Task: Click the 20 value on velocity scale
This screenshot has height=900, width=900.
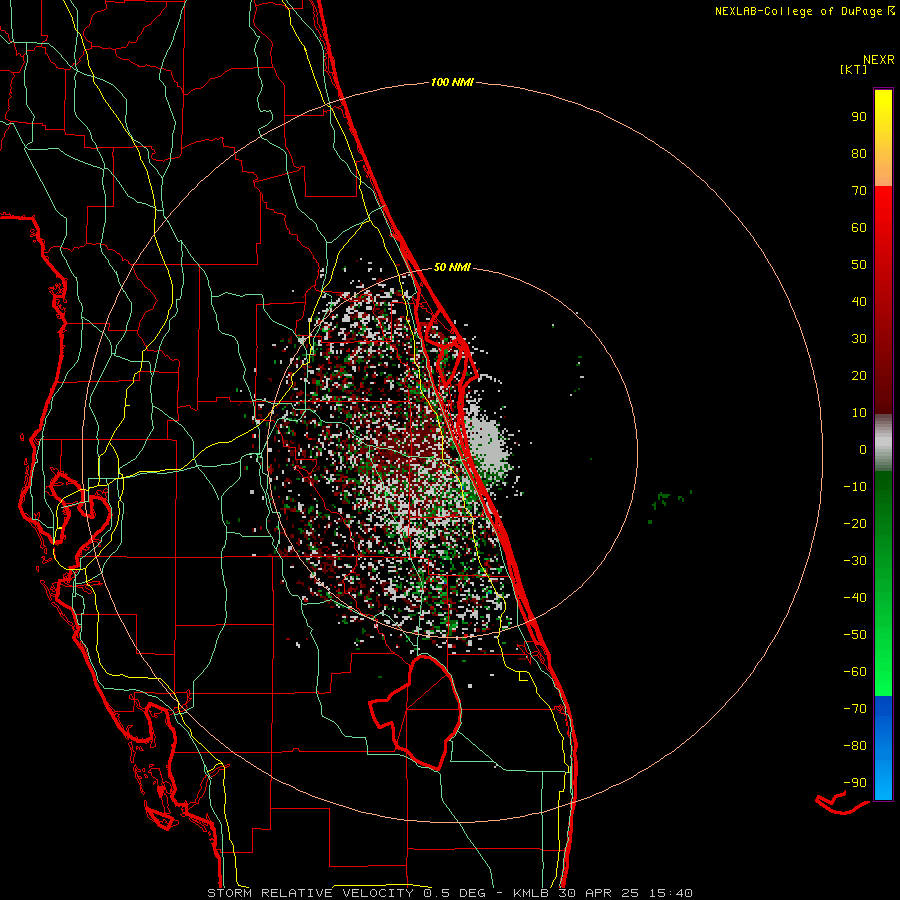Action: coord(859,376)
